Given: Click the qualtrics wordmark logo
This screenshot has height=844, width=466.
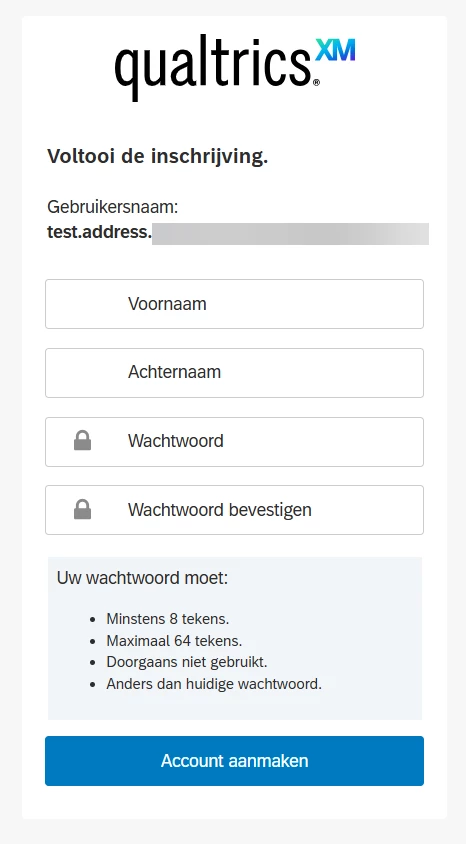Looking at the screenshot, I should pyautogui.click(x=213, y=67).
